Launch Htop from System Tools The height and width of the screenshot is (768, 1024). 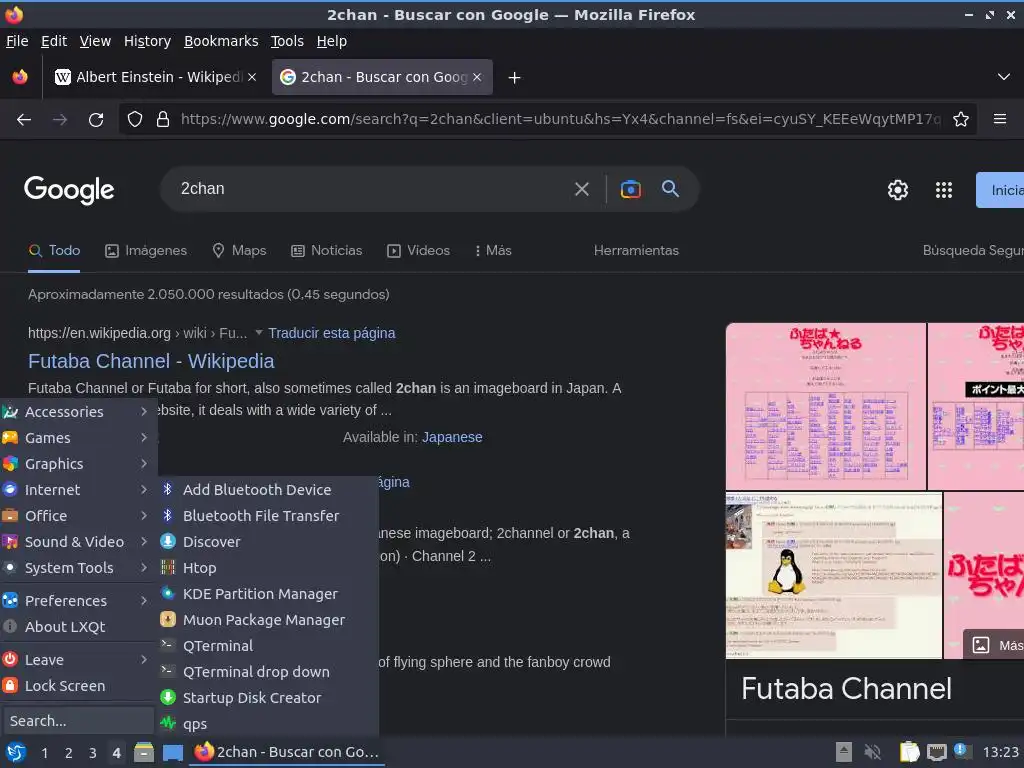click(269, 568)
